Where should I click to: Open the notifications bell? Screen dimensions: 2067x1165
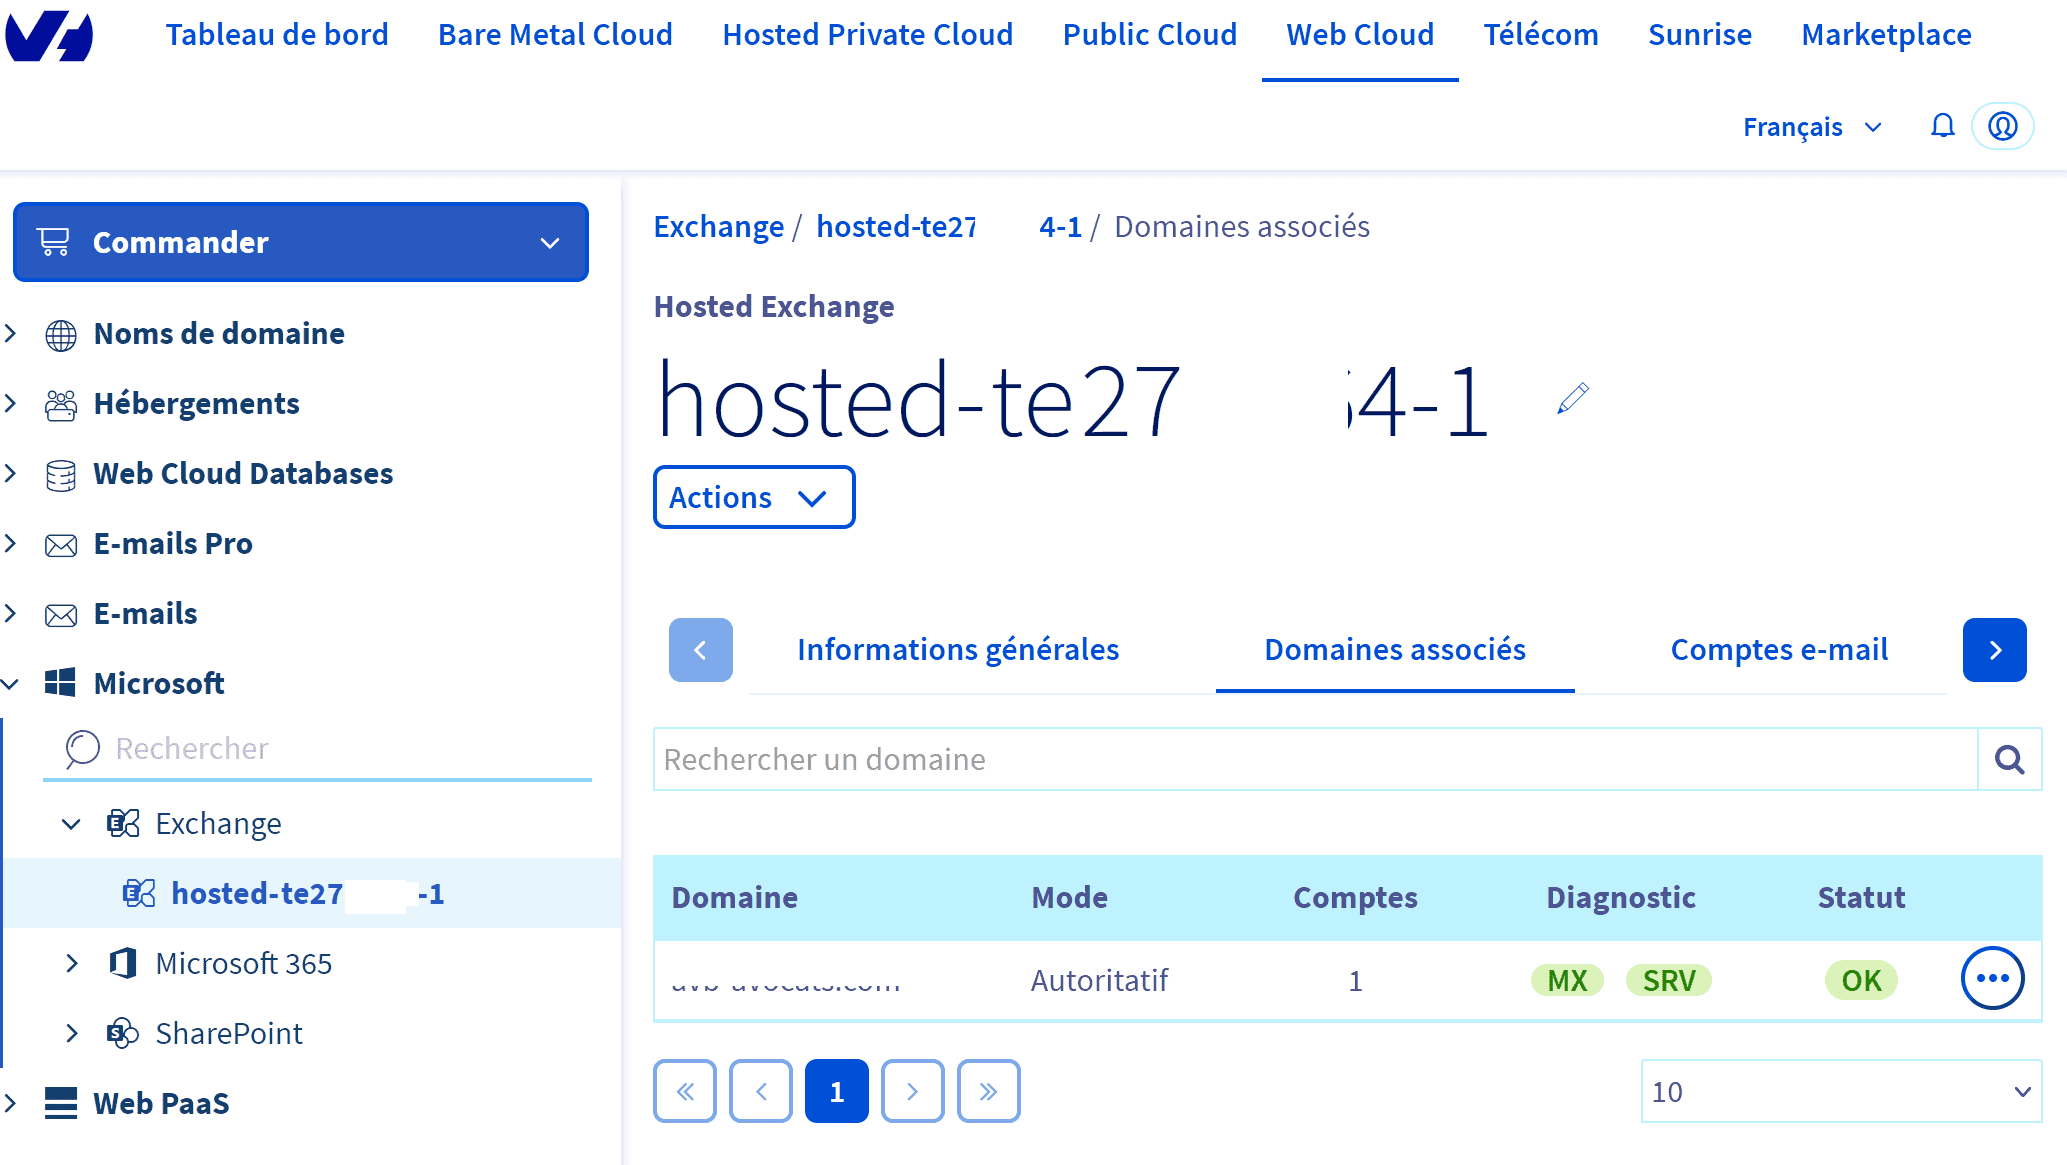(x=1942, y=126)
